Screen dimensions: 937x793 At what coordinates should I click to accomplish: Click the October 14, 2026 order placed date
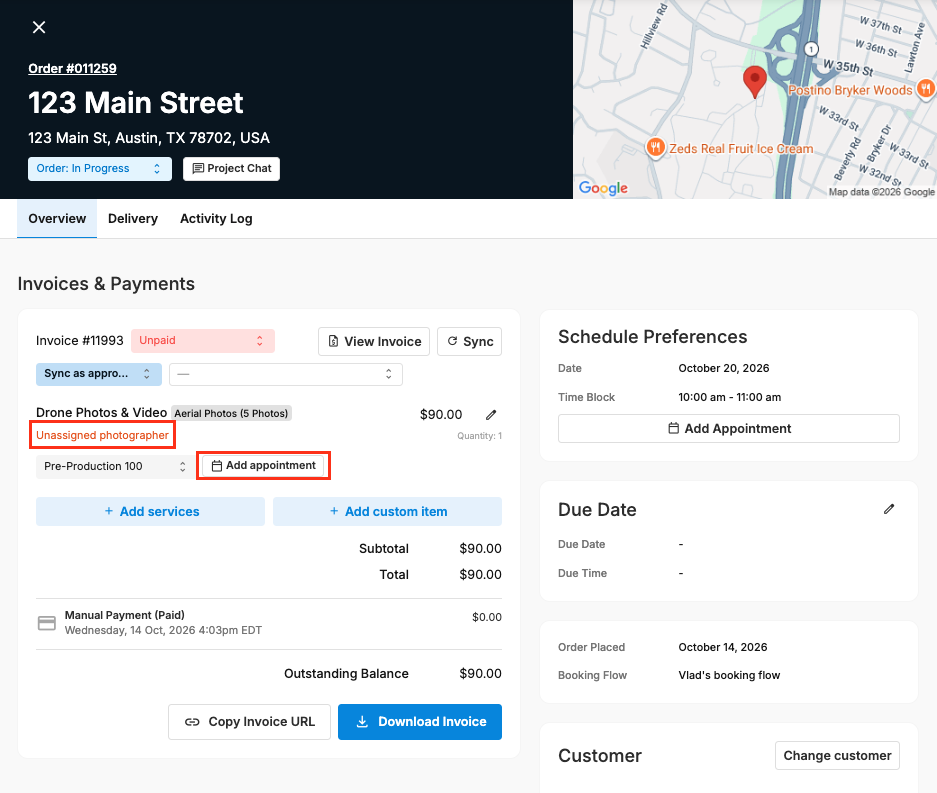tap(722, 647)
